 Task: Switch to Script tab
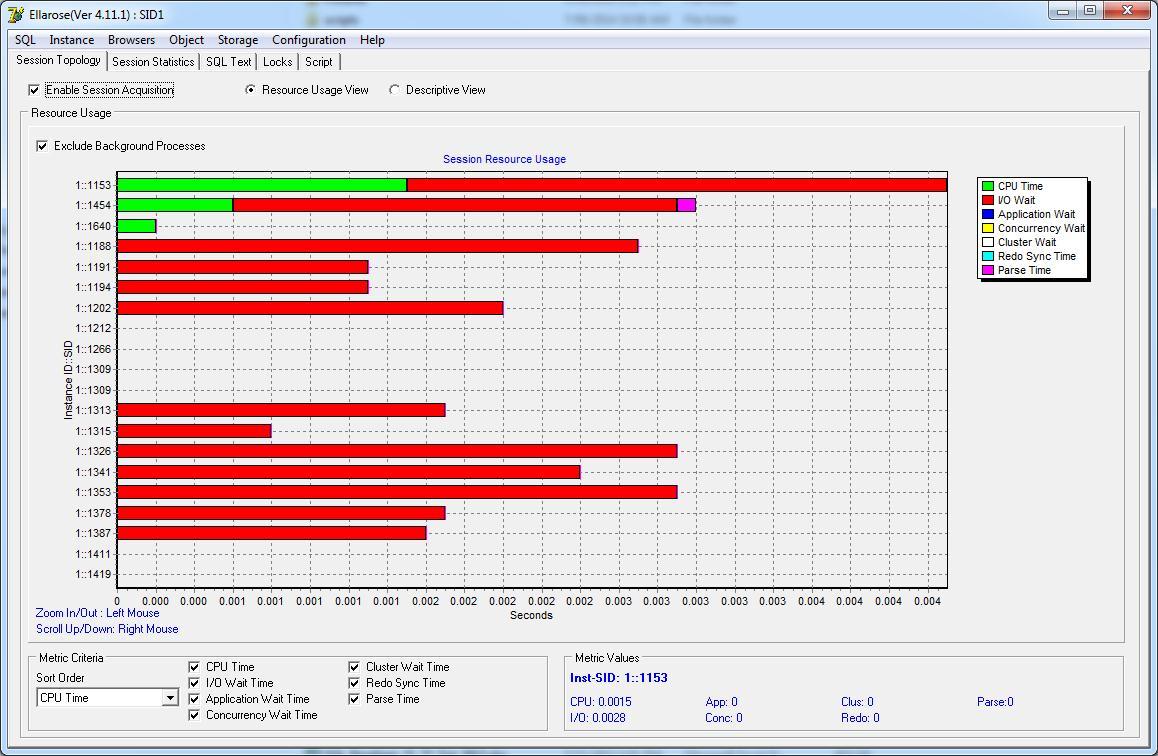point(318,62)
